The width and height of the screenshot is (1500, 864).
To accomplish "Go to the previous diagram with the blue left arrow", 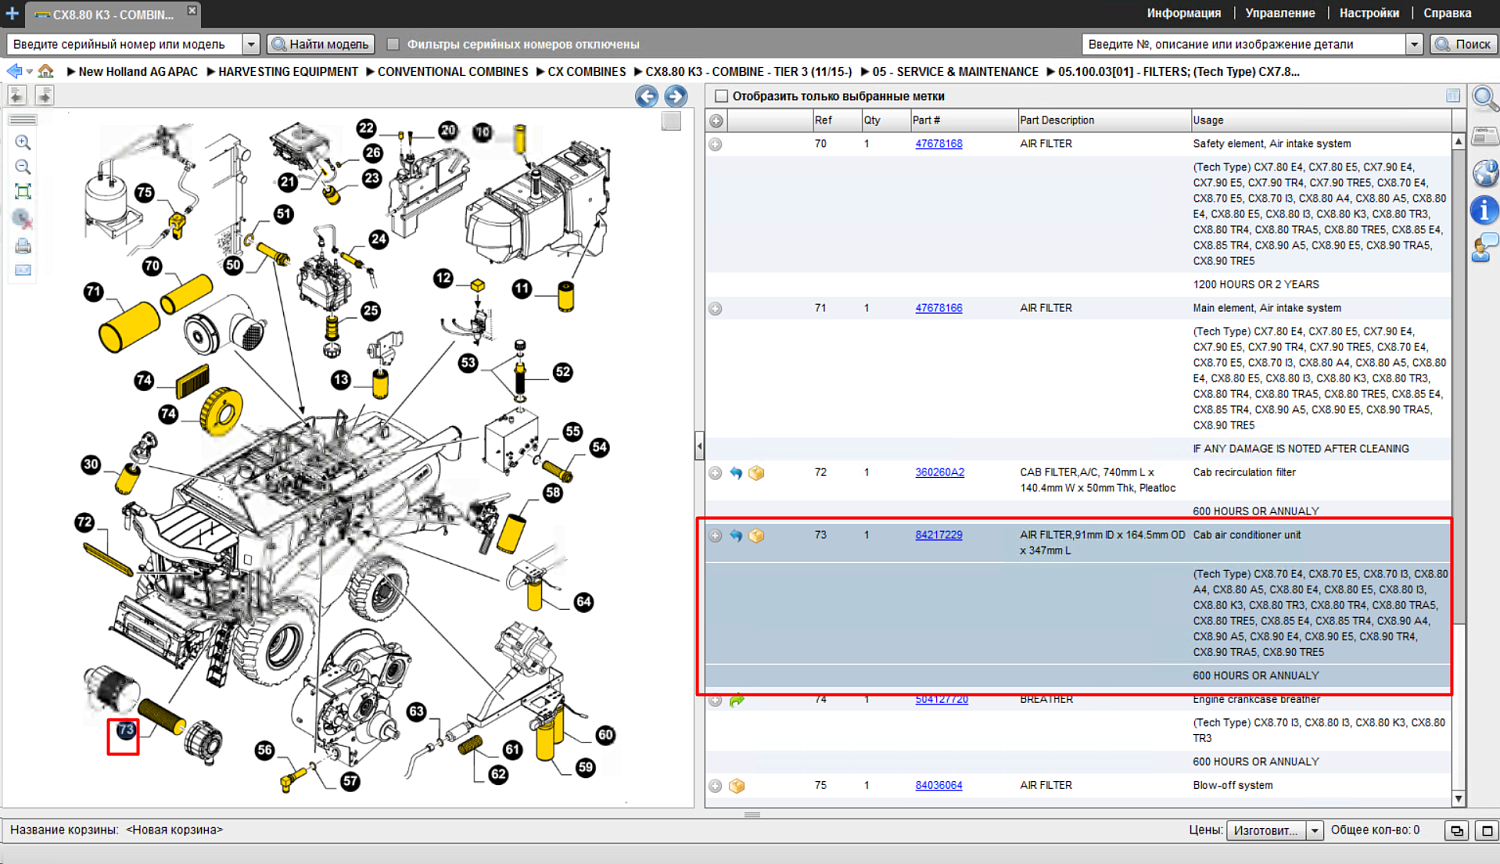I will 647,96.
